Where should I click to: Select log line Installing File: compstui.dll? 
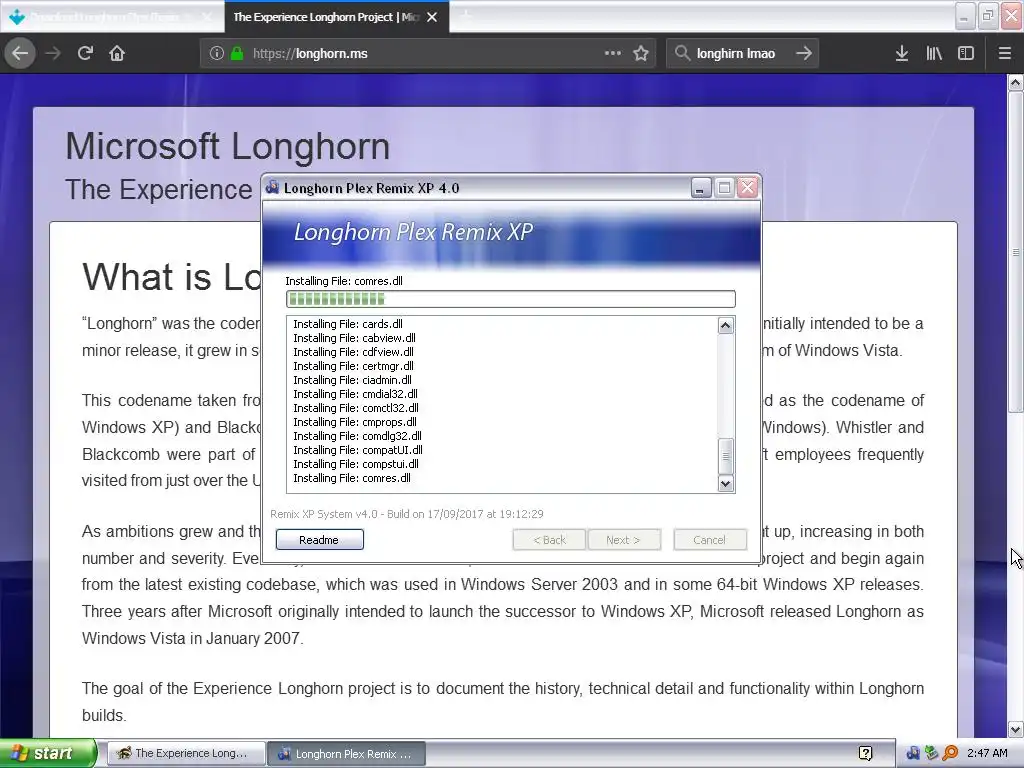356,464
